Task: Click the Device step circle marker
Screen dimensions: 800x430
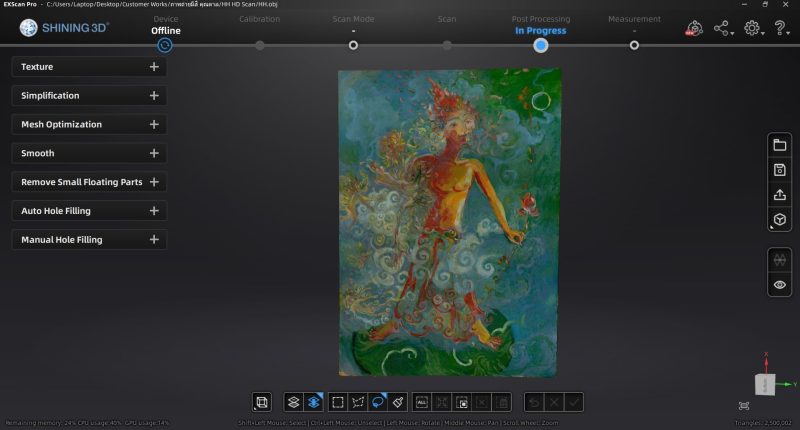Action: pyautogui.click(x=164, y=45)
